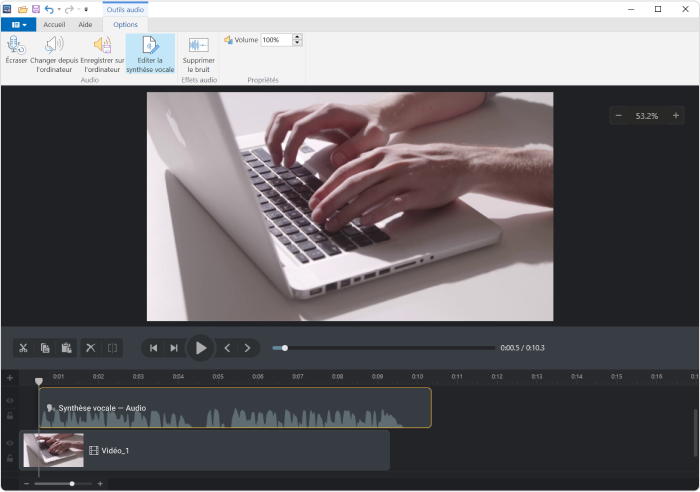Click the timeline zoom slider handle

point(72,484)
